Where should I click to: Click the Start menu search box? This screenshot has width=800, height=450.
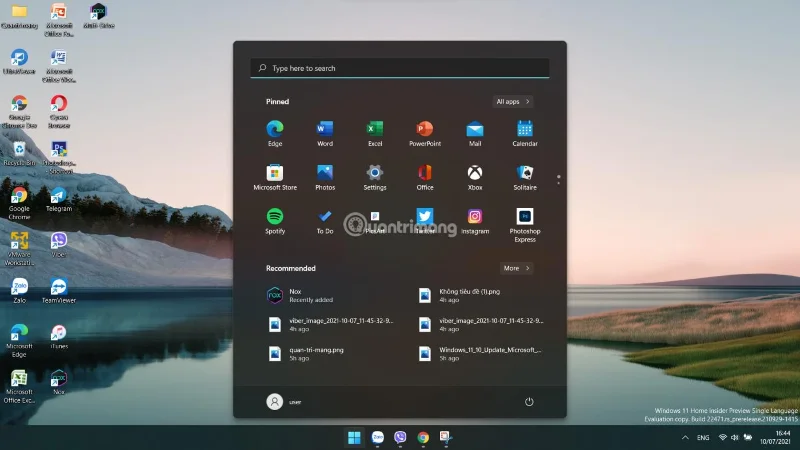click(x=399, y=68)
